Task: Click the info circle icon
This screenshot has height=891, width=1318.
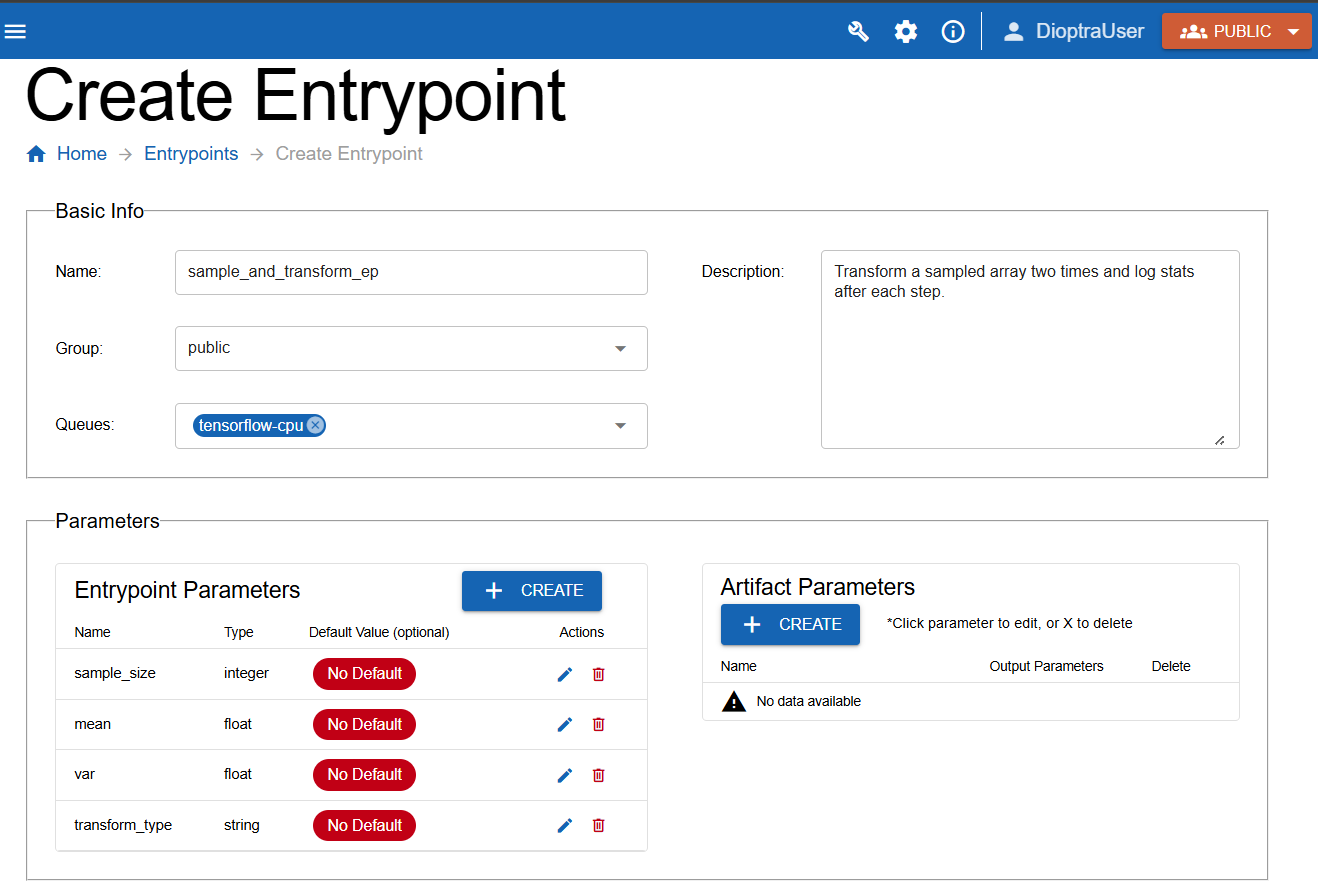Action: 953,32
